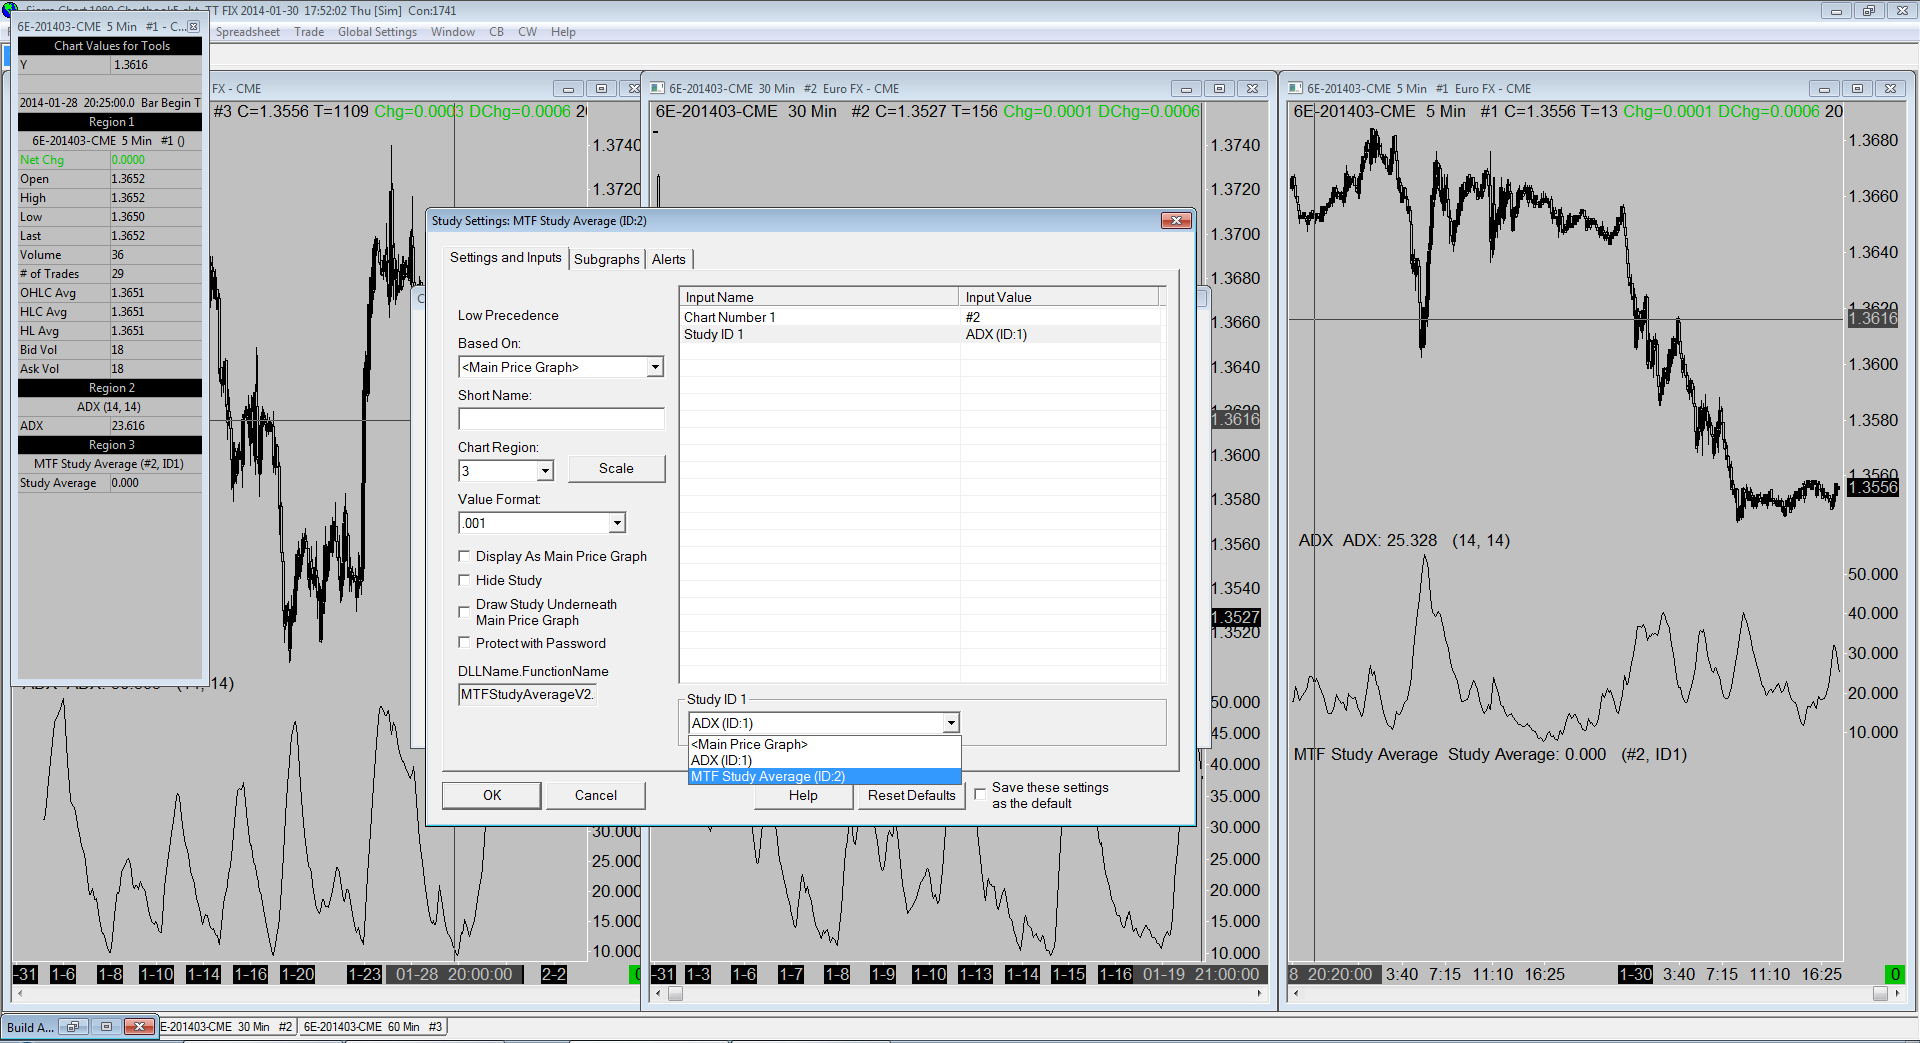Toggle the Hide Study checkbox

click(464, 580)
